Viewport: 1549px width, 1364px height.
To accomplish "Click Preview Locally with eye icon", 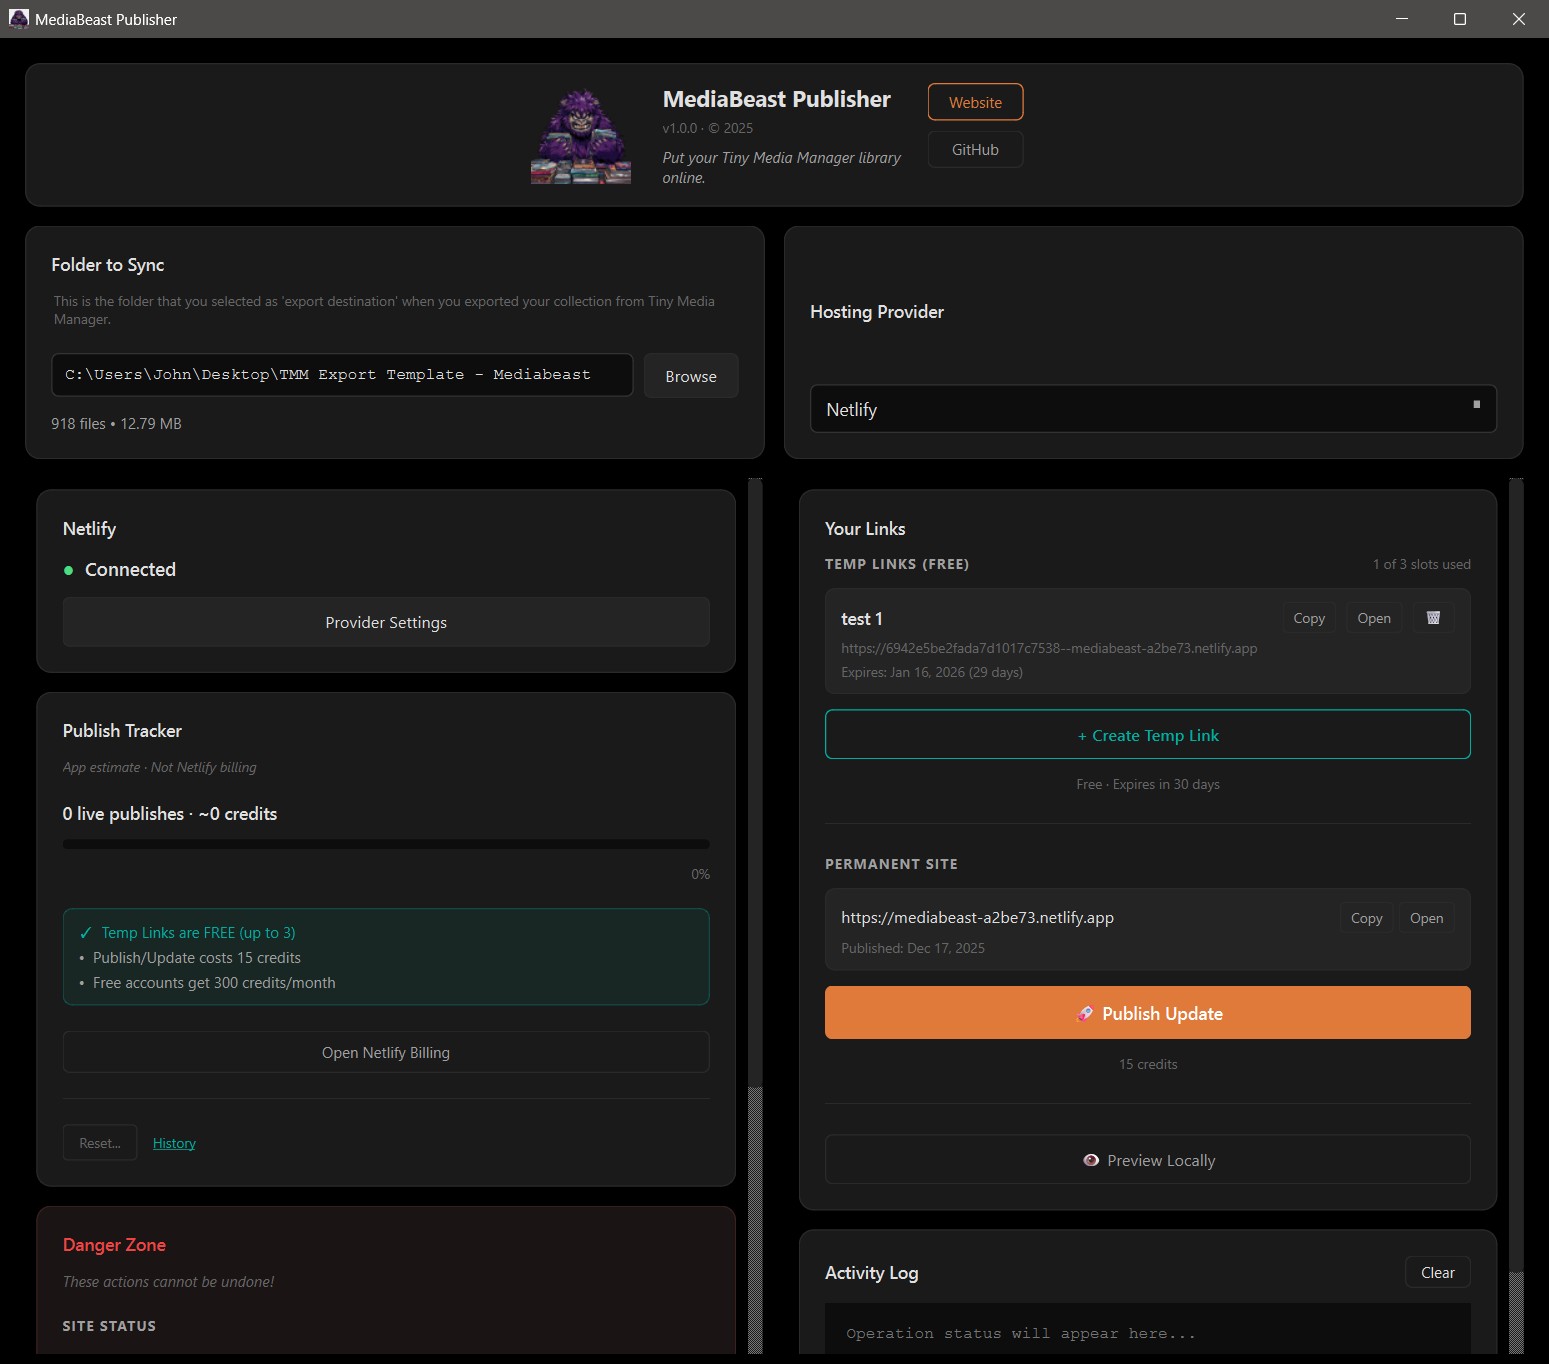I will pyautogui.click(x=1147, y=1160).
